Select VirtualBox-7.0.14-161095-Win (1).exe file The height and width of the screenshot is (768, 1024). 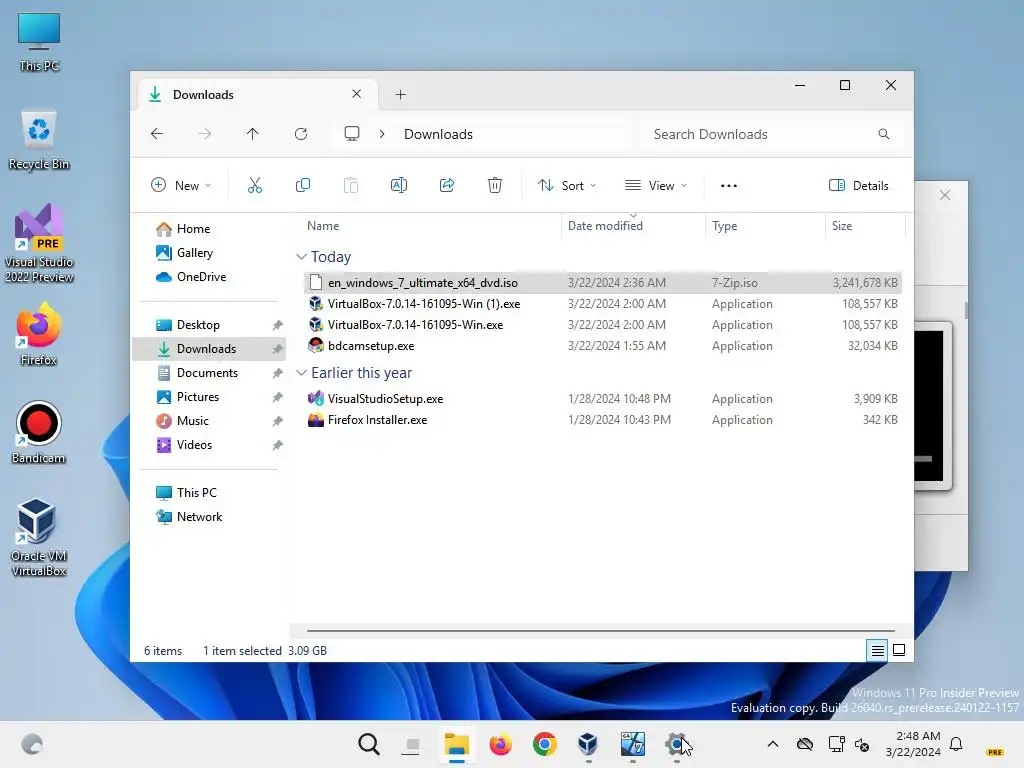[603, 304]
